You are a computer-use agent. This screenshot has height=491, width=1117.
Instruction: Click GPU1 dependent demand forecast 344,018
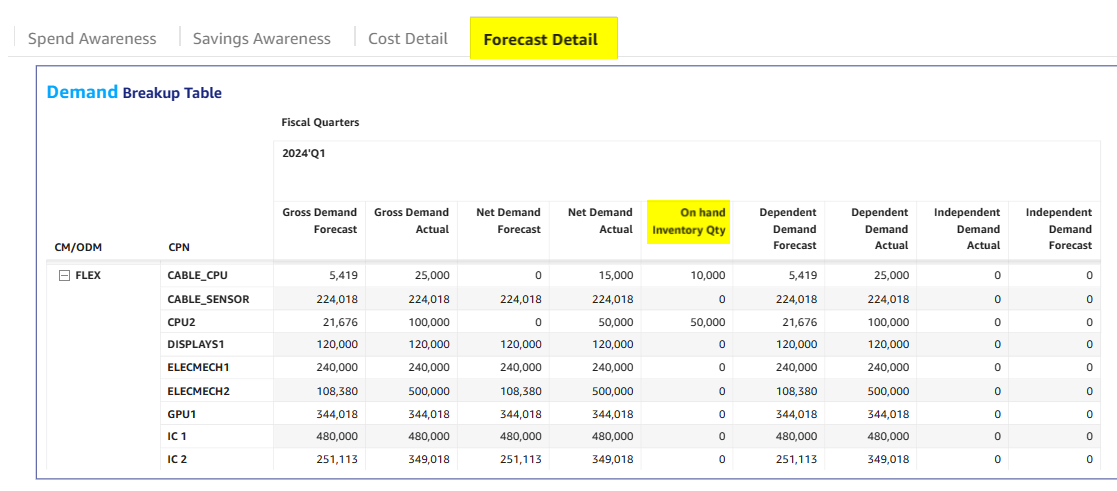coord(796,414)
